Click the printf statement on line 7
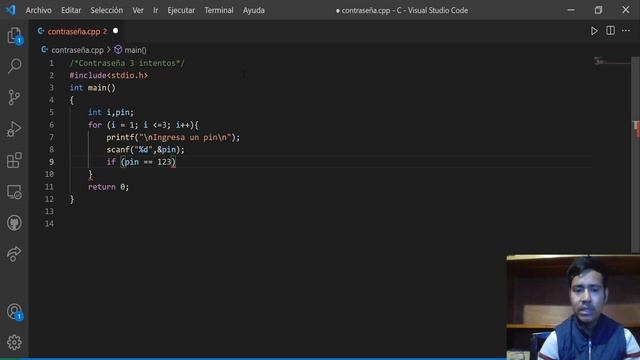This screenshot has height=360, width=640. tap(173, 137)
